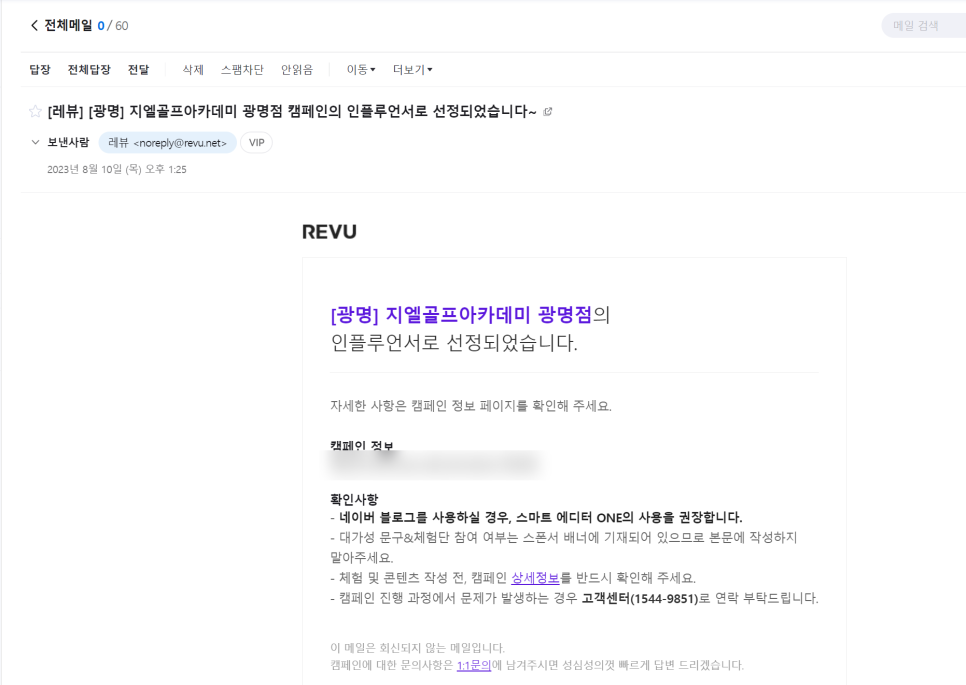The height and width of the screenshot is (685, 966).
Task: Forward the mail with 전달
Action: tap(139, 70)
